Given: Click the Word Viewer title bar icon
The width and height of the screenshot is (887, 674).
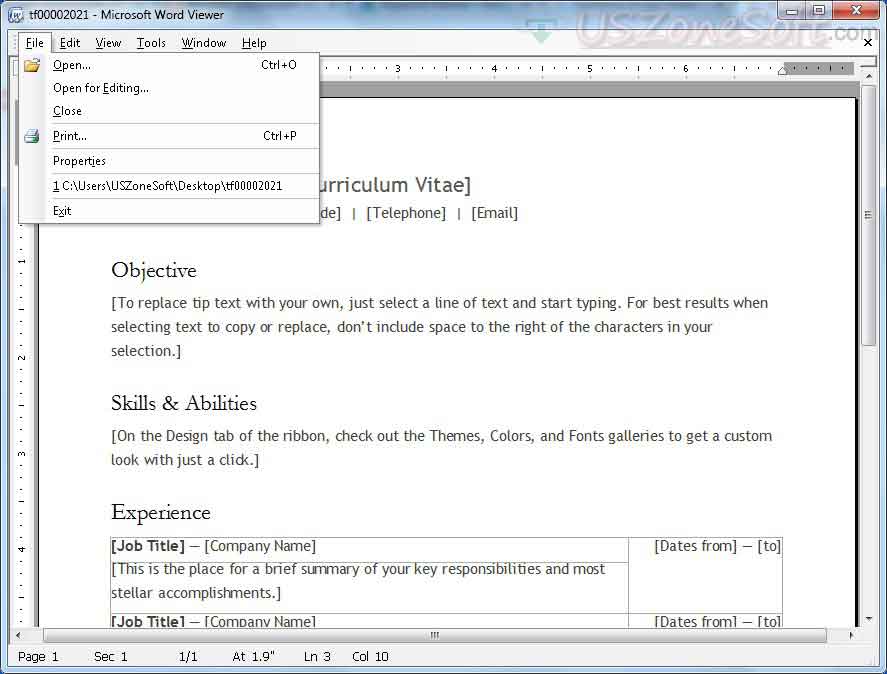Looking at the screenshot, I should (x=16, y=15).
